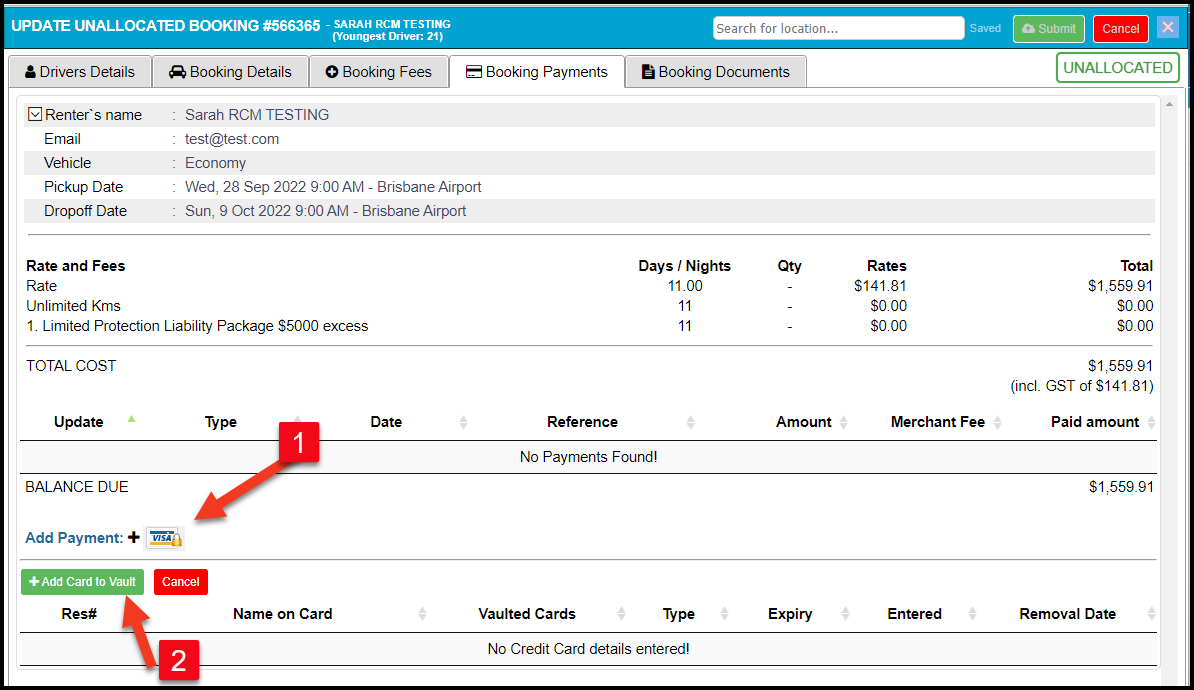
Task: Submit the booking update
Action: point(1049,29)
